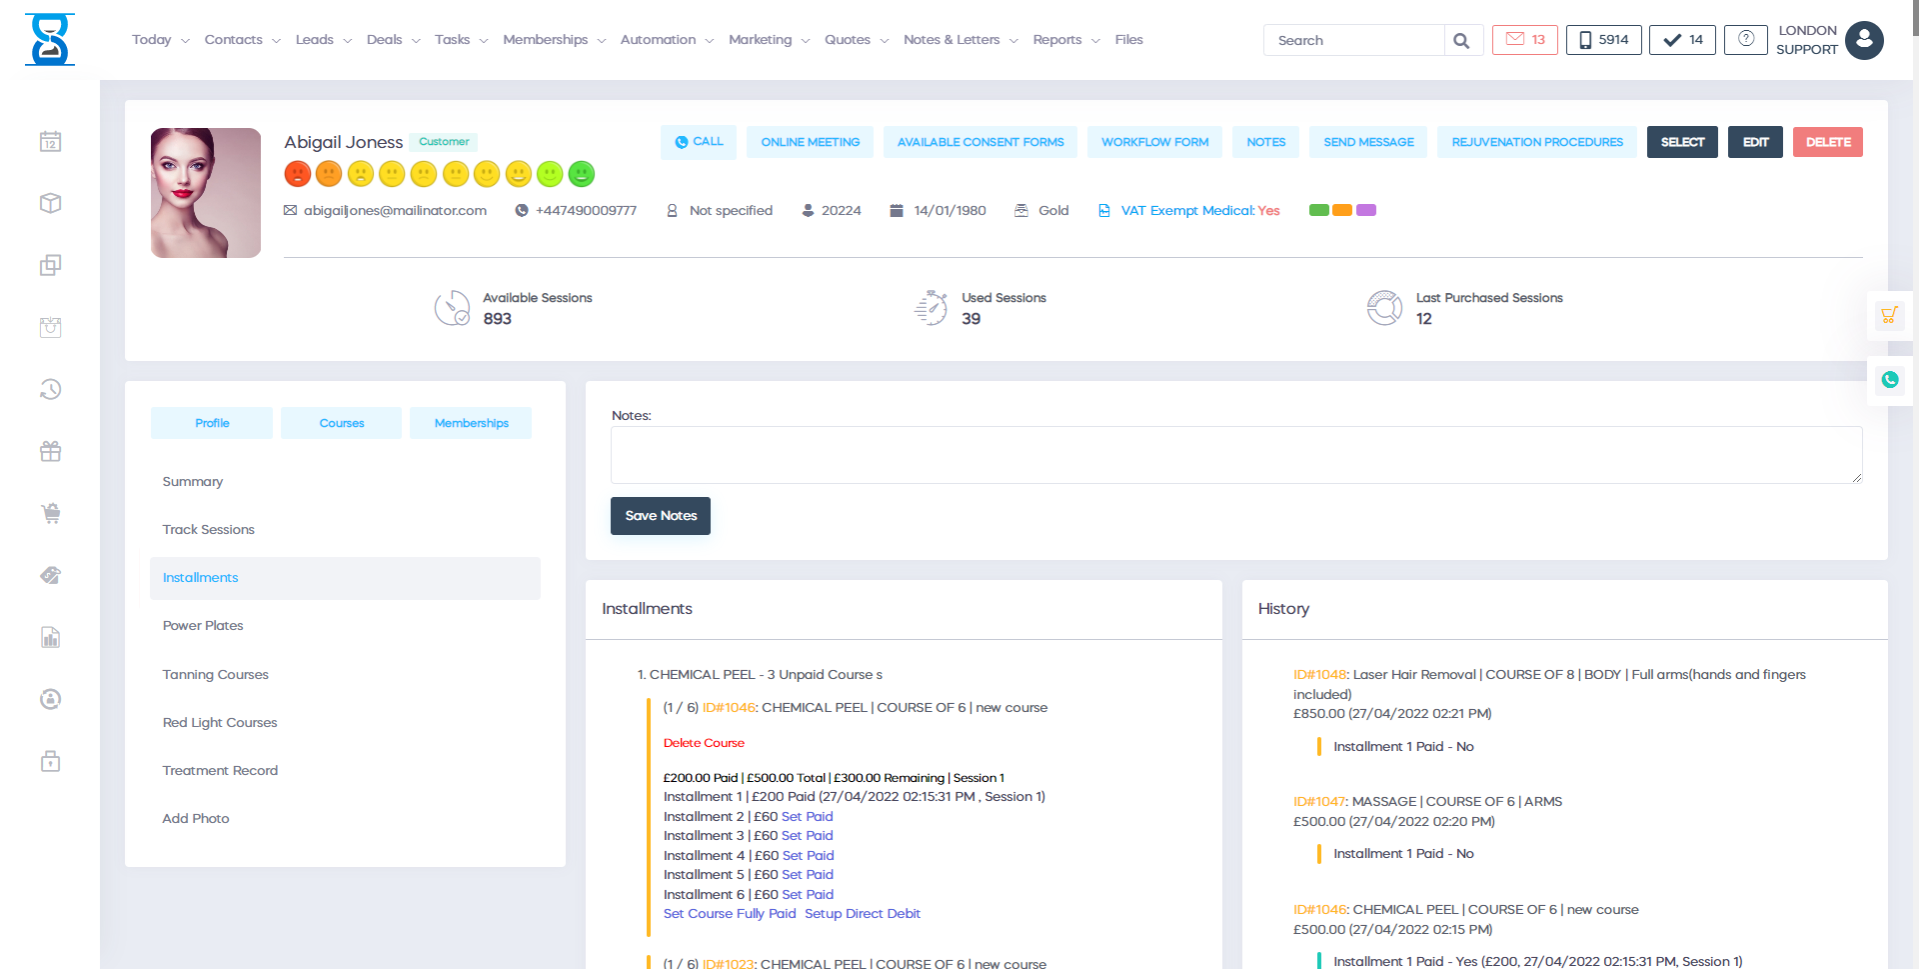Select the red angry face rating
The width and height of the screenshot is (1920, 969).
[297, 175]
